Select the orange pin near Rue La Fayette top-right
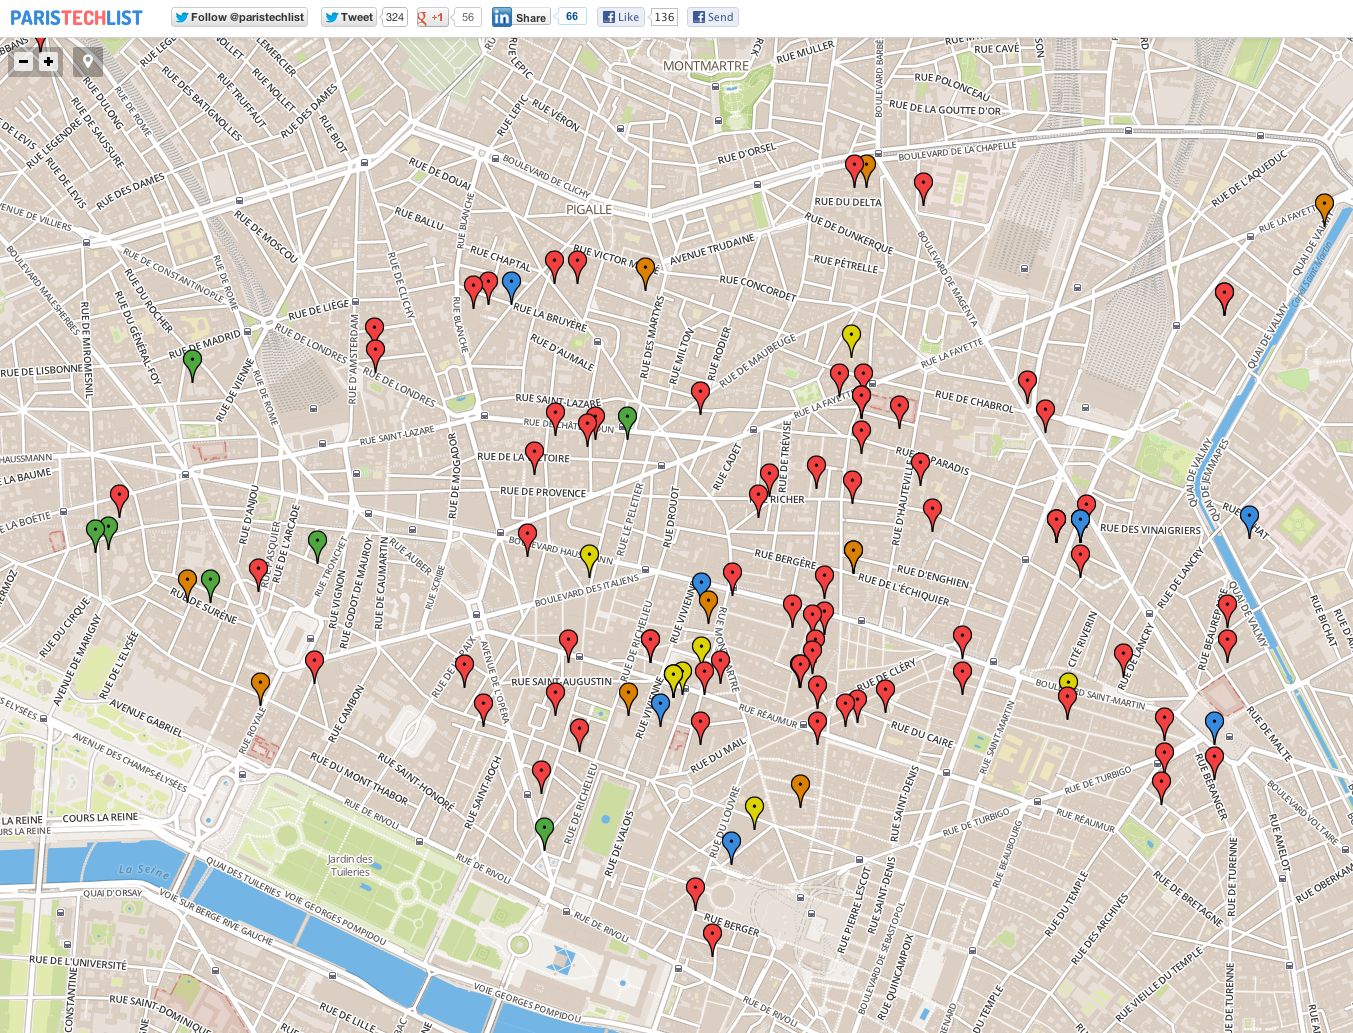This screenshot has width=1353, height=1033. (x=1324, y=209)
